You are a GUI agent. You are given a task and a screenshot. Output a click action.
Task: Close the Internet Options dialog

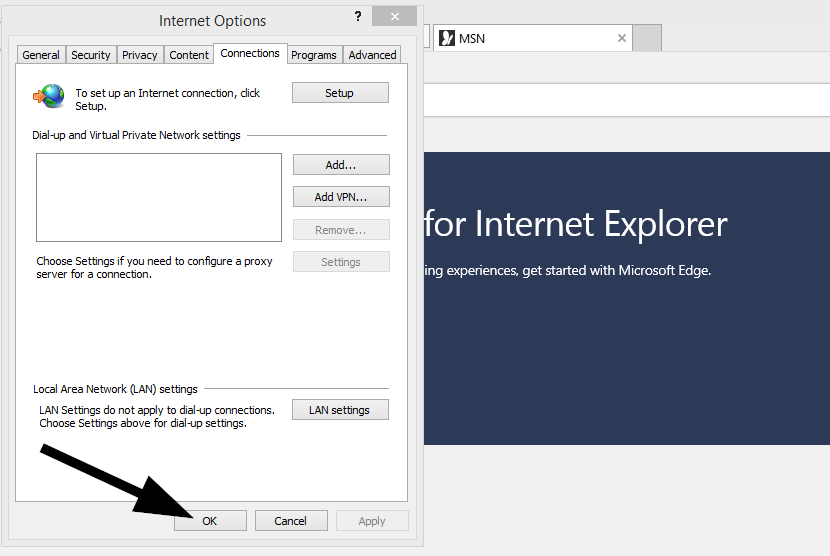tap(394, 16)
